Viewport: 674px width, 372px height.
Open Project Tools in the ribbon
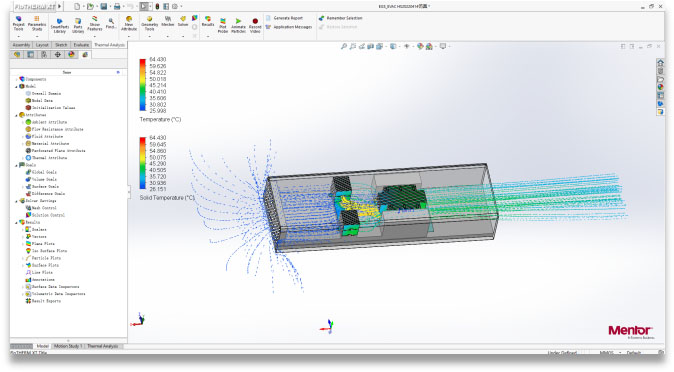[x=18, y=23]
